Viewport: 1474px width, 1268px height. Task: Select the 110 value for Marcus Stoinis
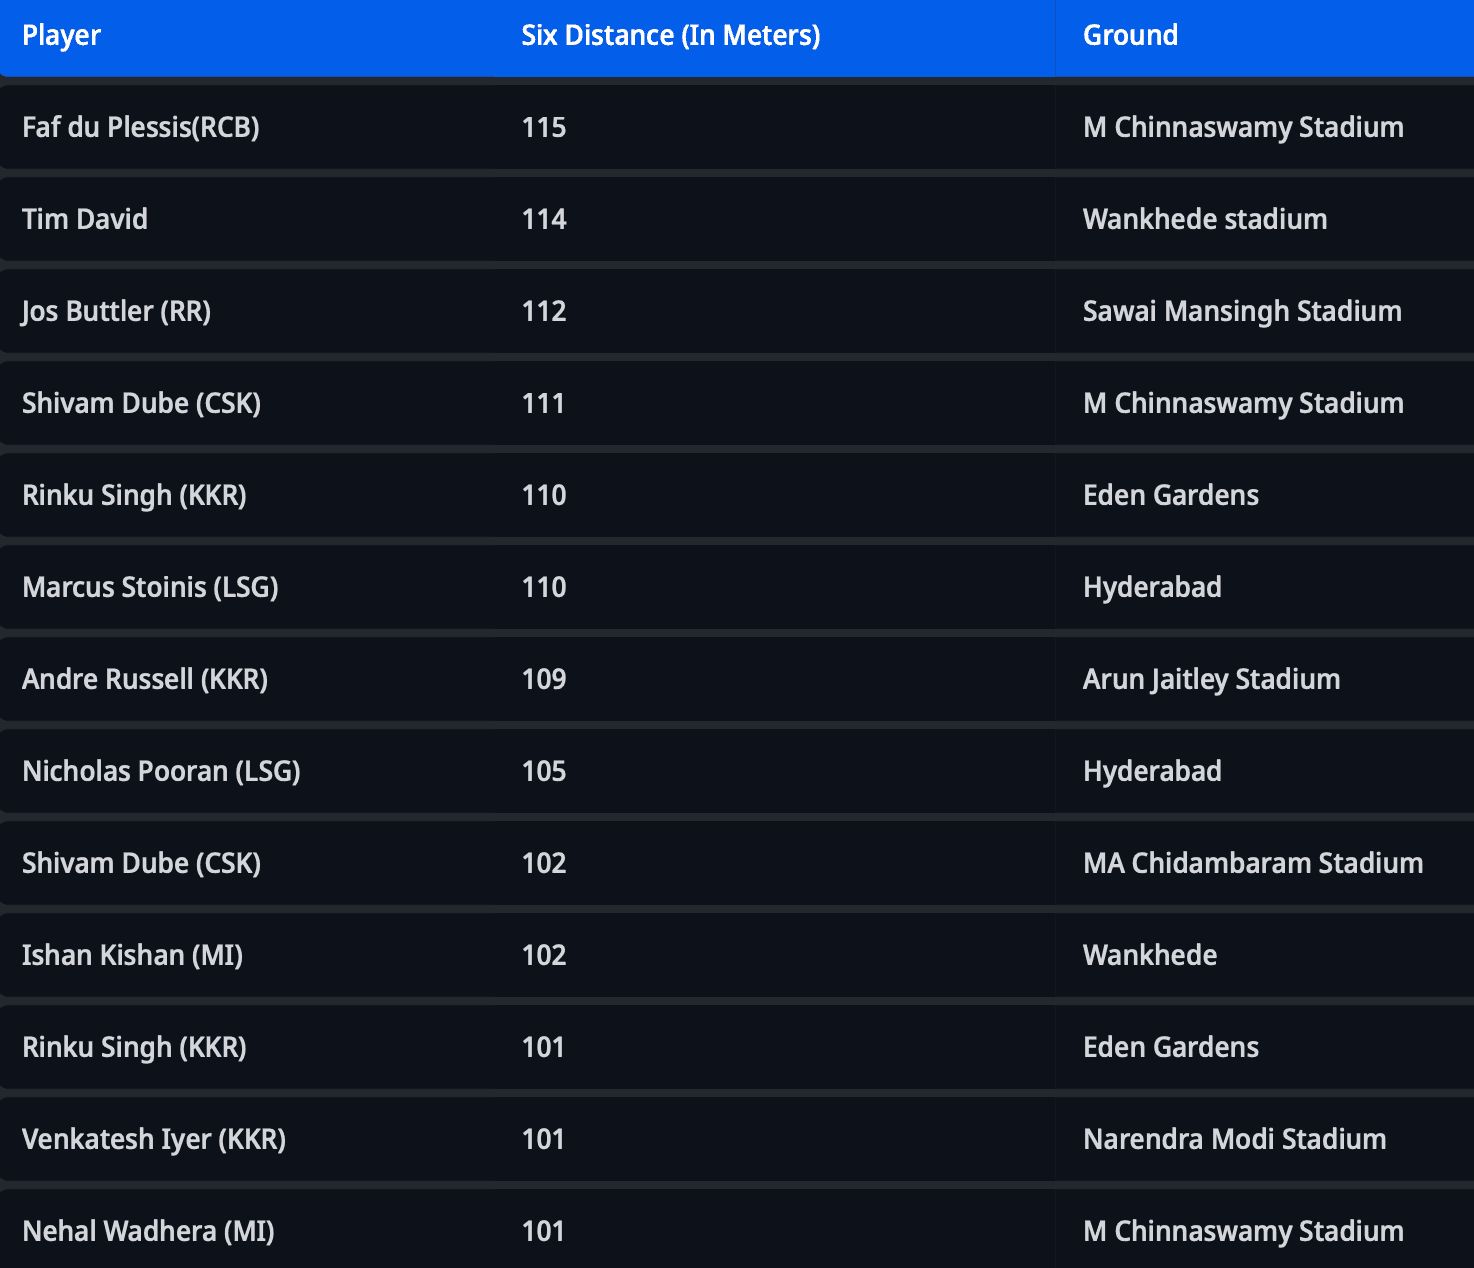[544, 588]
